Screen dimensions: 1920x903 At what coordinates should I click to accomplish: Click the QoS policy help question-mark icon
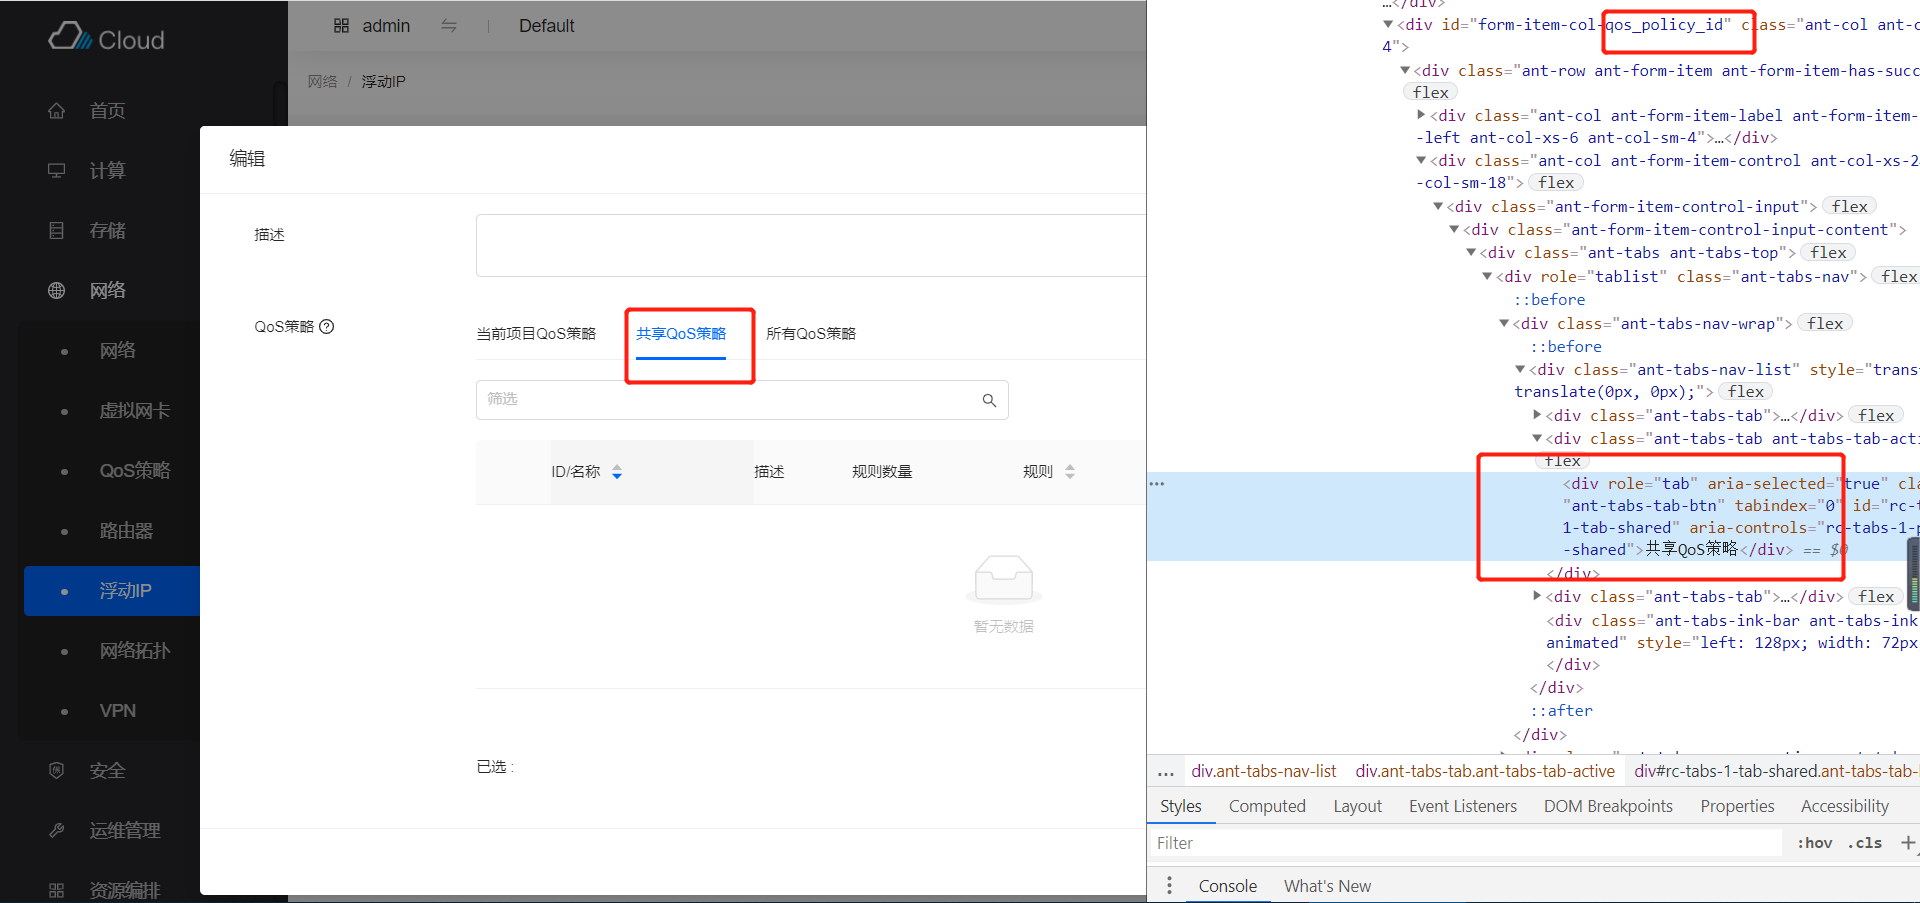327,327
